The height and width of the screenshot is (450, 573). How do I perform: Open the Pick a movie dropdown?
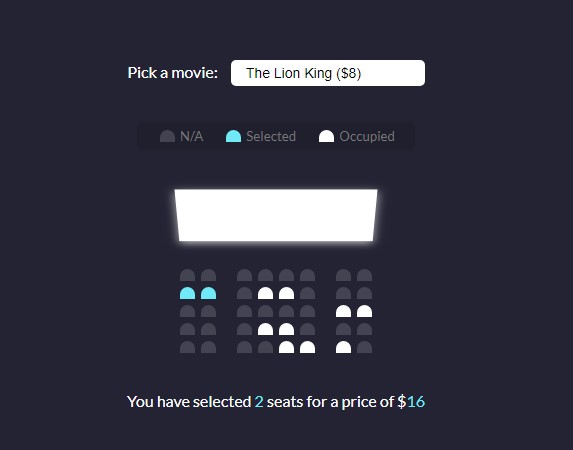[328, 73]
